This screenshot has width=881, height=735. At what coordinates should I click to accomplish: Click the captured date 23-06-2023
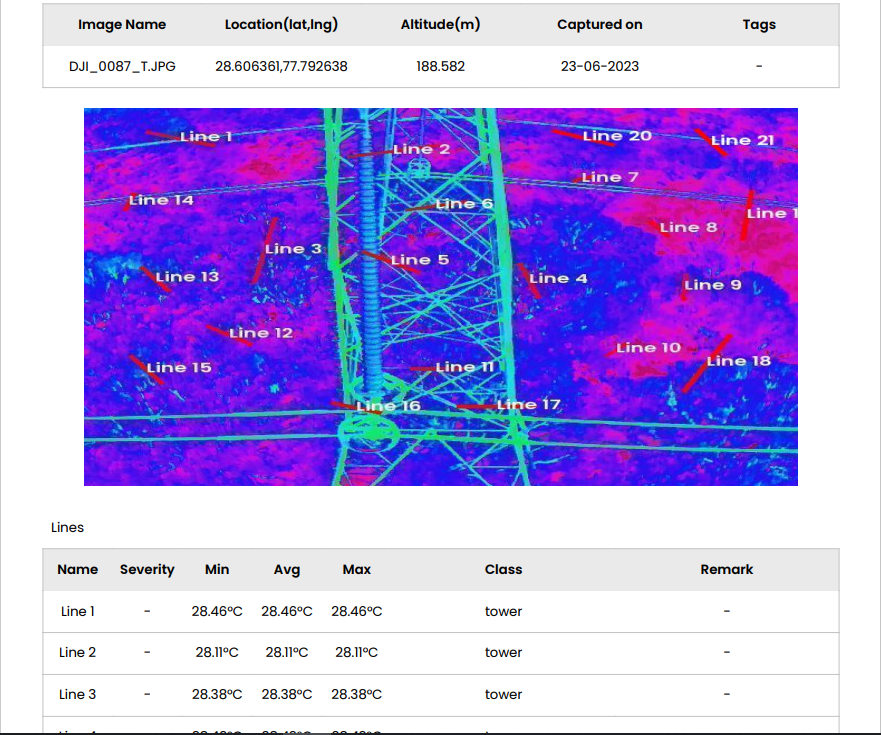(x=600, y=66)
